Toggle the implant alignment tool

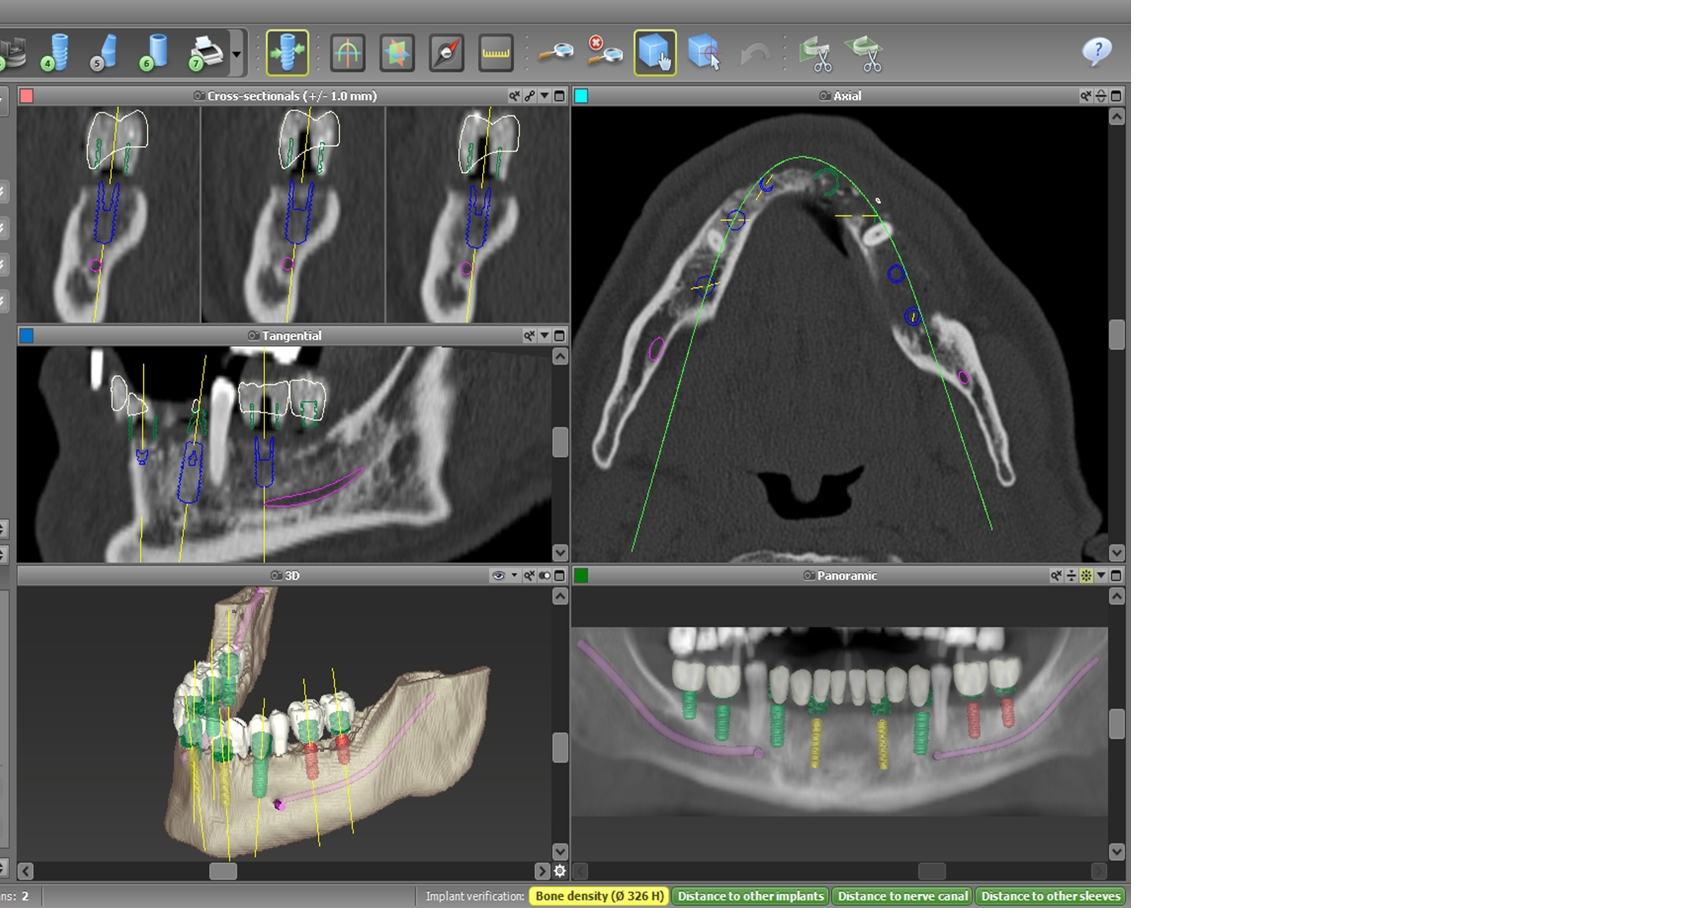[287, 53]
